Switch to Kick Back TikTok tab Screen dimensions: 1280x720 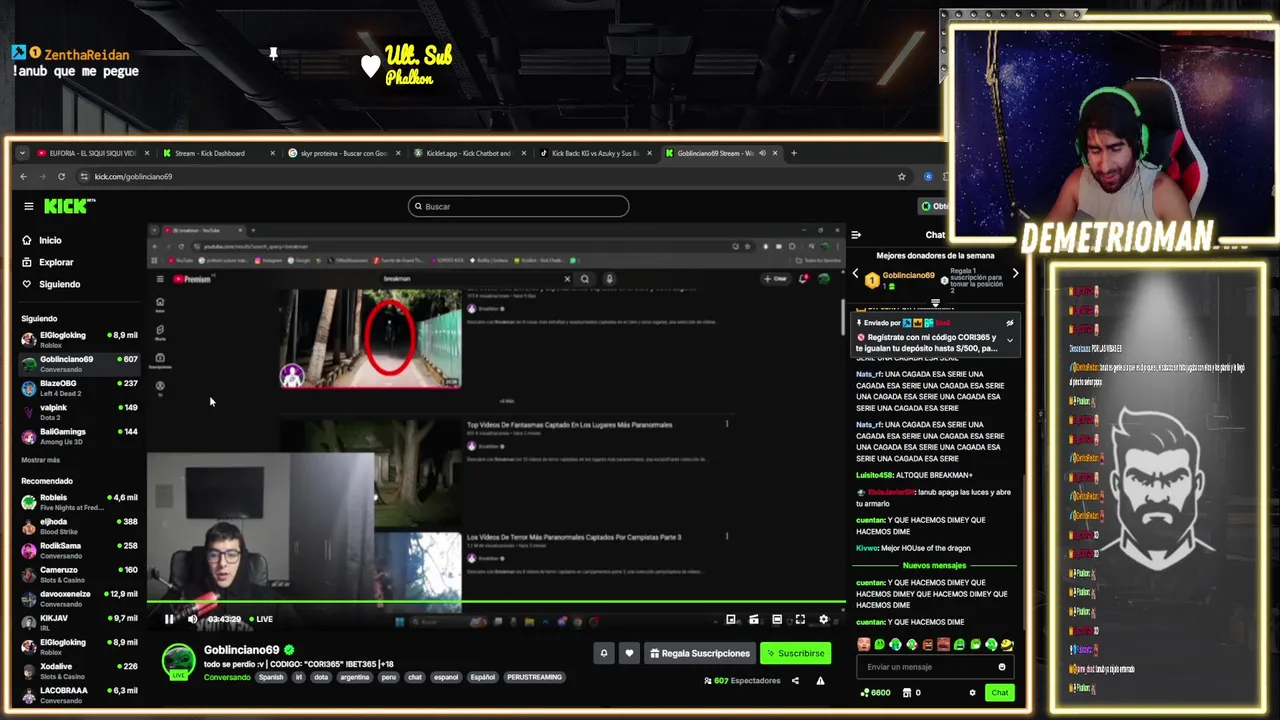point(594,153)
